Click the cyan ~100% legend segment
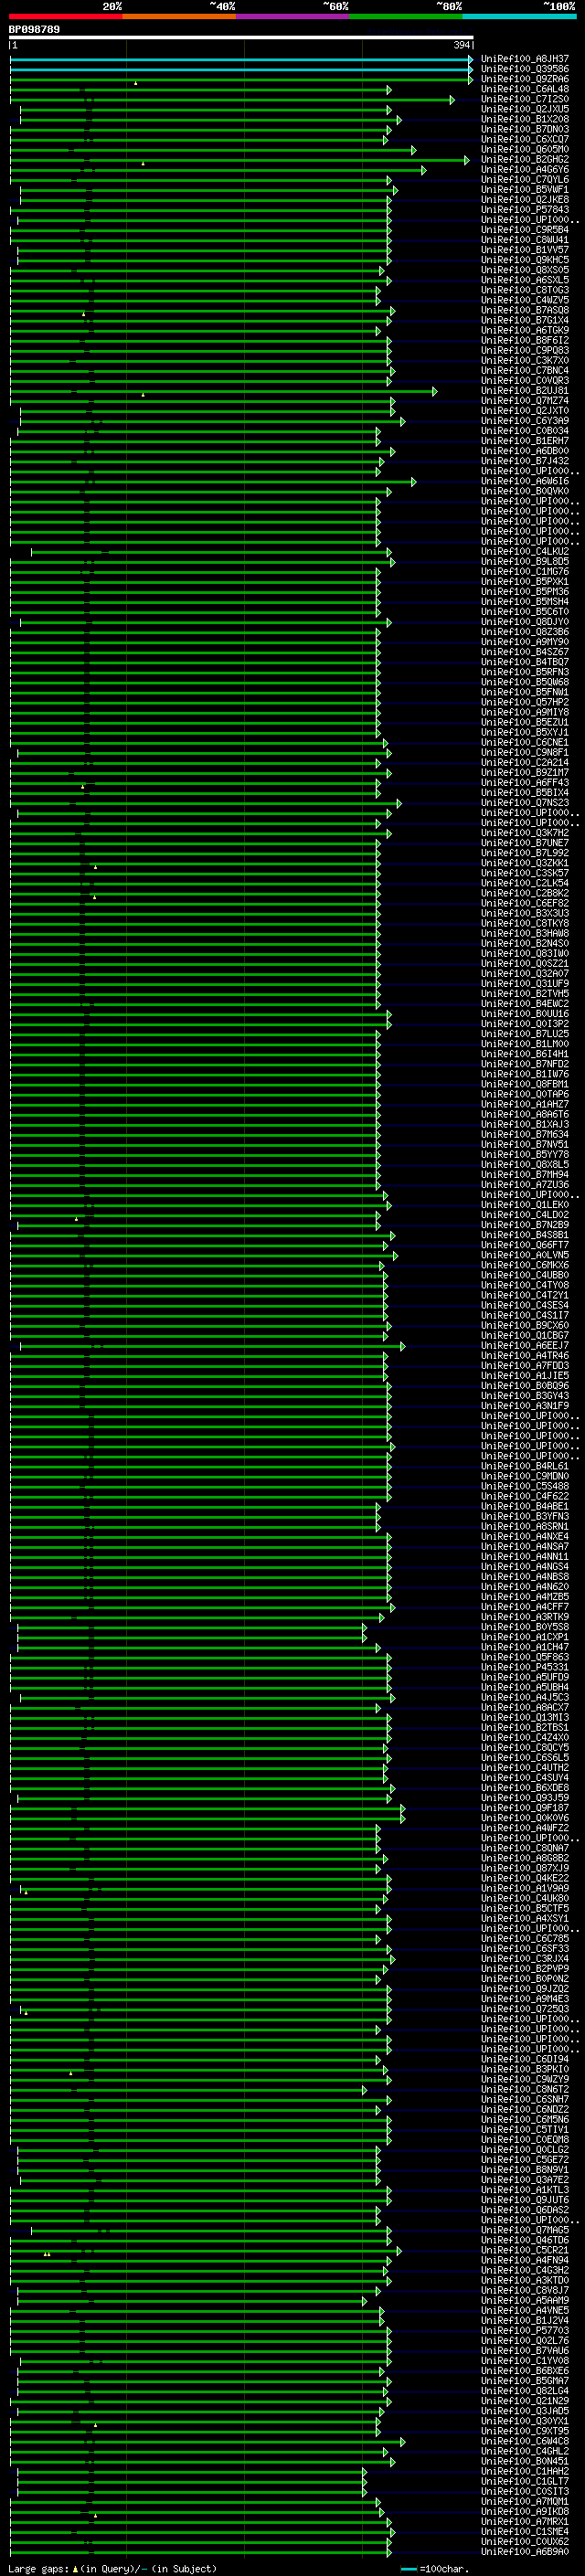Image resolution: width=585 pixels, height=2576 pixels. (519, 16)
